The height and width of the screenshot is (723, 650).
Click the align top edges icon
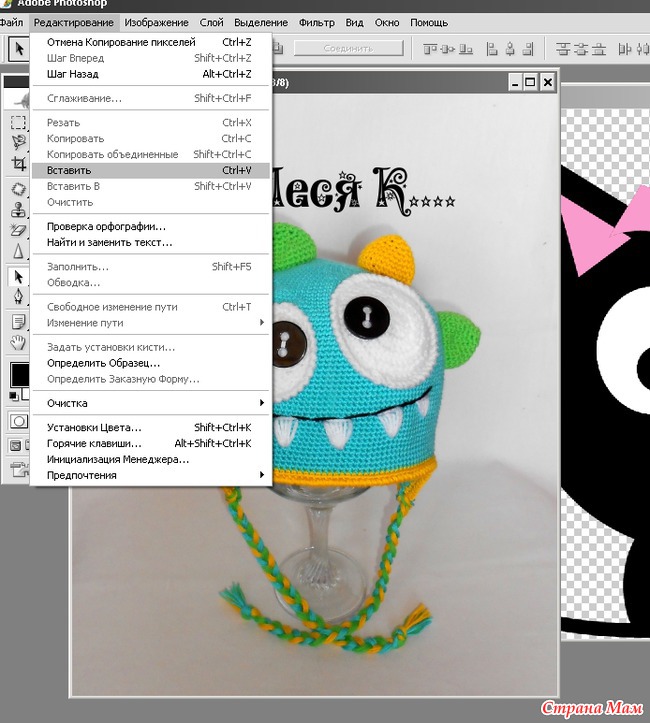click(x=431, y=48)
